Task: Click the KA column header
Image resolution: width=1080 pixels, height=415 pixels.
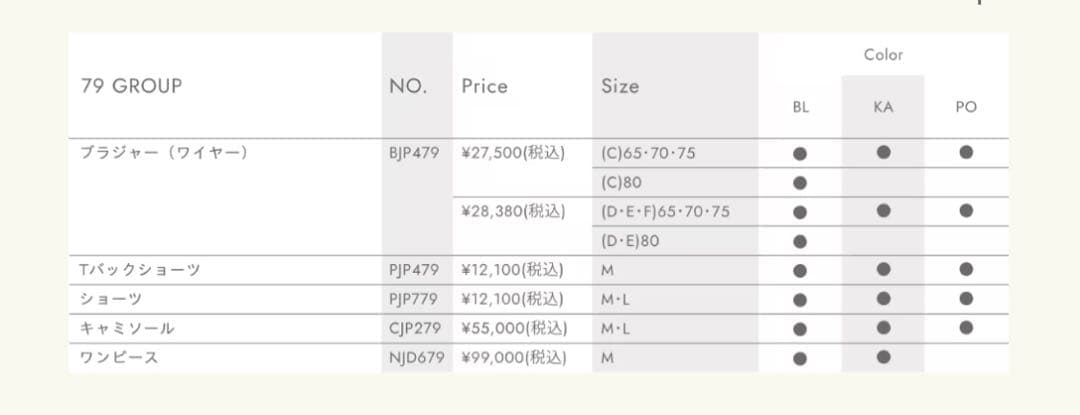Action: point(883,108)
